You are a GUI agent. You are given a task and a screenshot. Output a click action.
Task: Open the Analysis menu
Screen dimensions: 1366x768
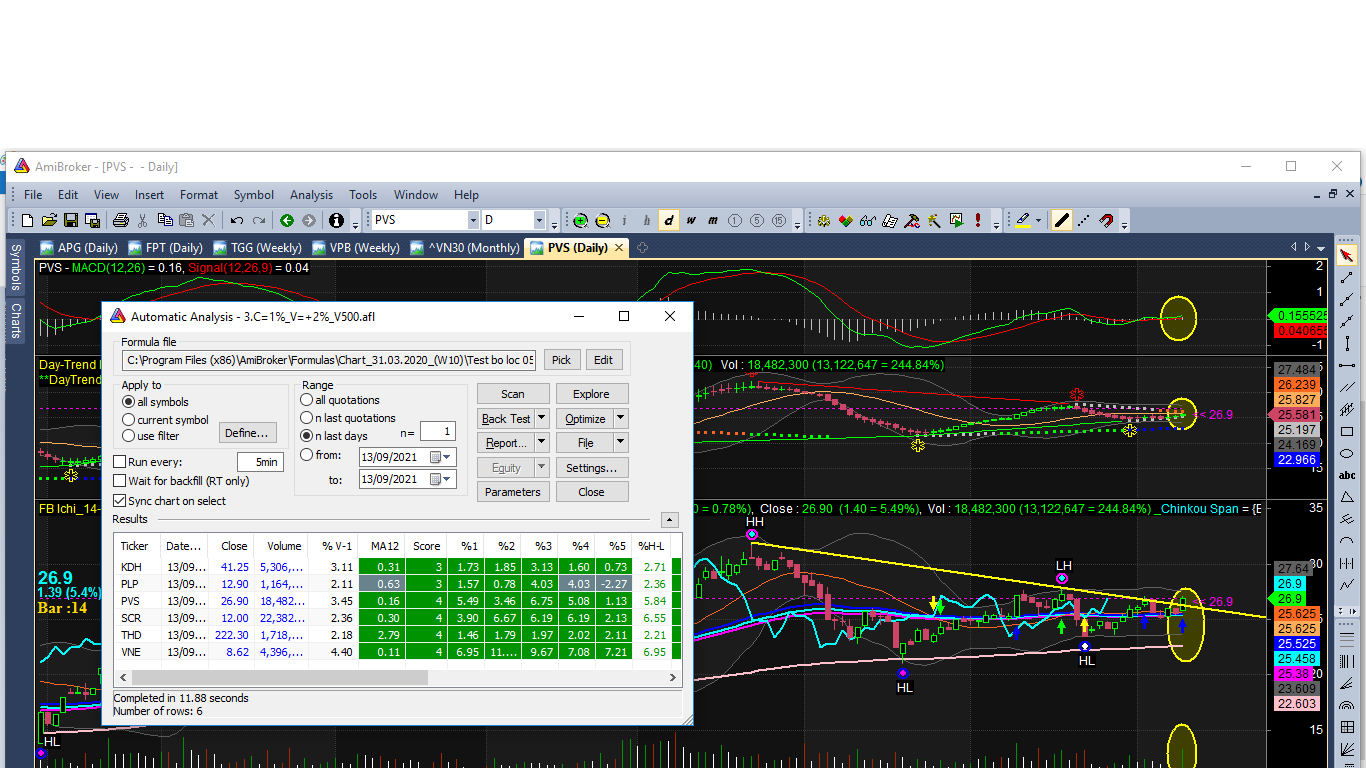[x=311, y=195]
